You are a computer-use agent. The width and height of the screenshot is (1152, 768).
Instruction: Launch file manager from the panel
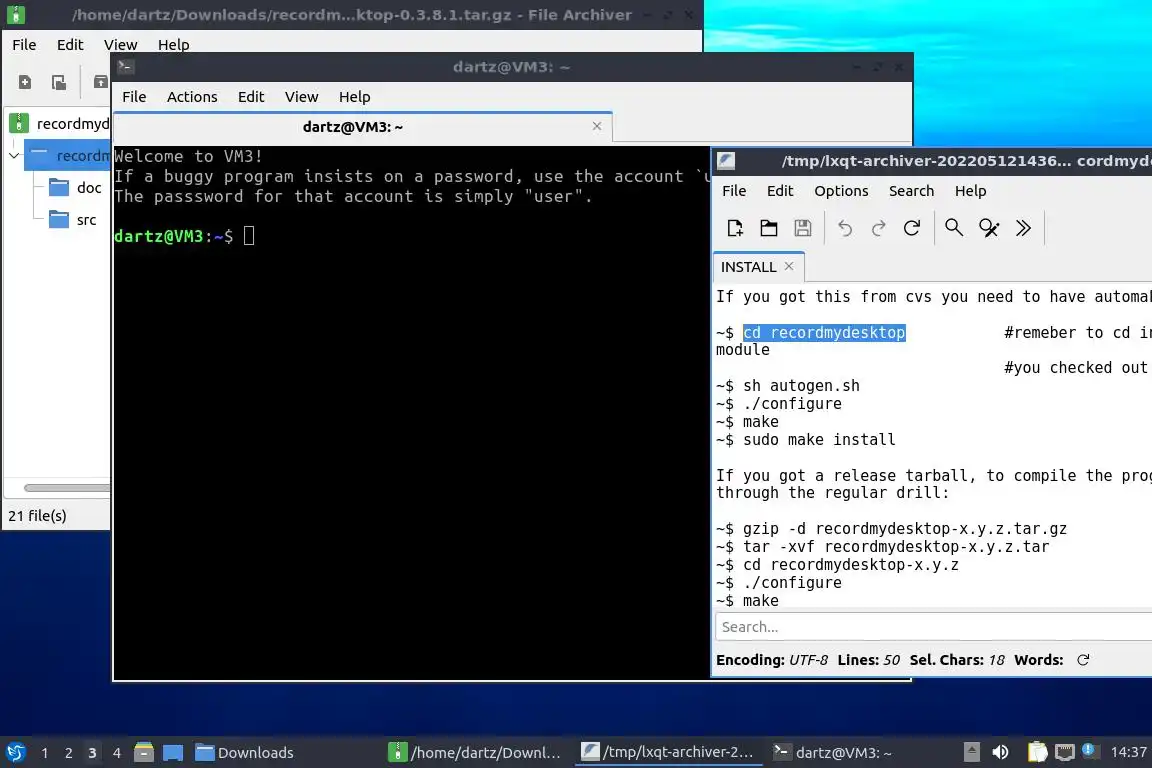click(144, 752)
